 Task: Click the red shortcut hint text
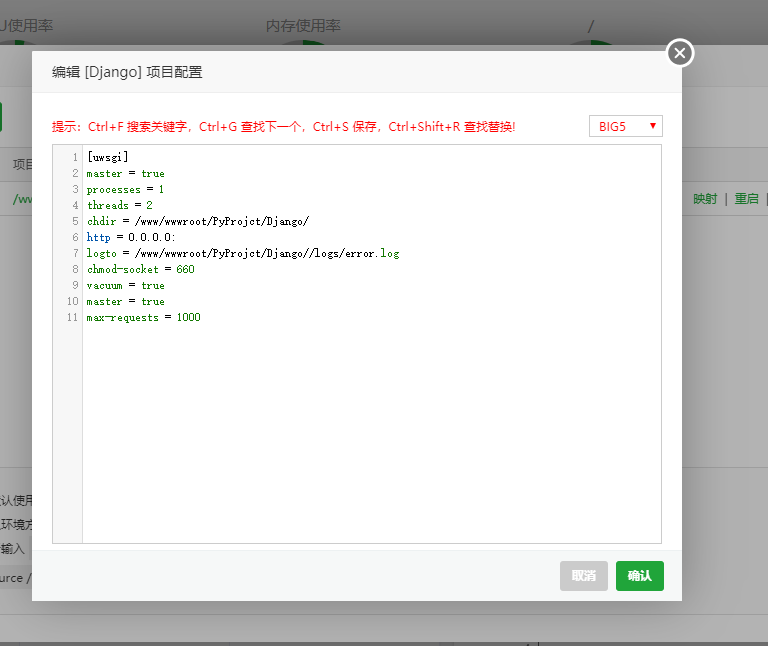coord(283,127)
